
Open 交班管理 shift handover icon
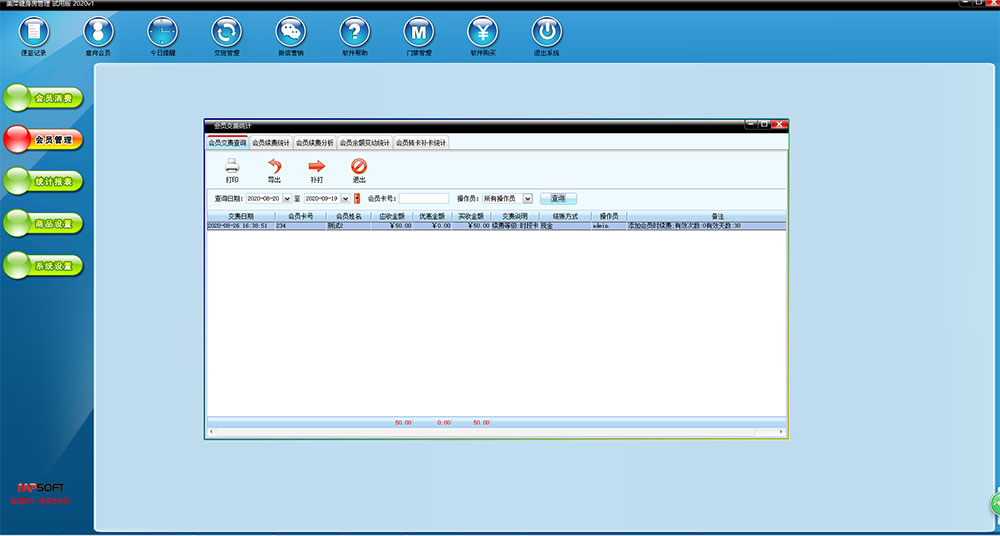click(x=226, y=32)
